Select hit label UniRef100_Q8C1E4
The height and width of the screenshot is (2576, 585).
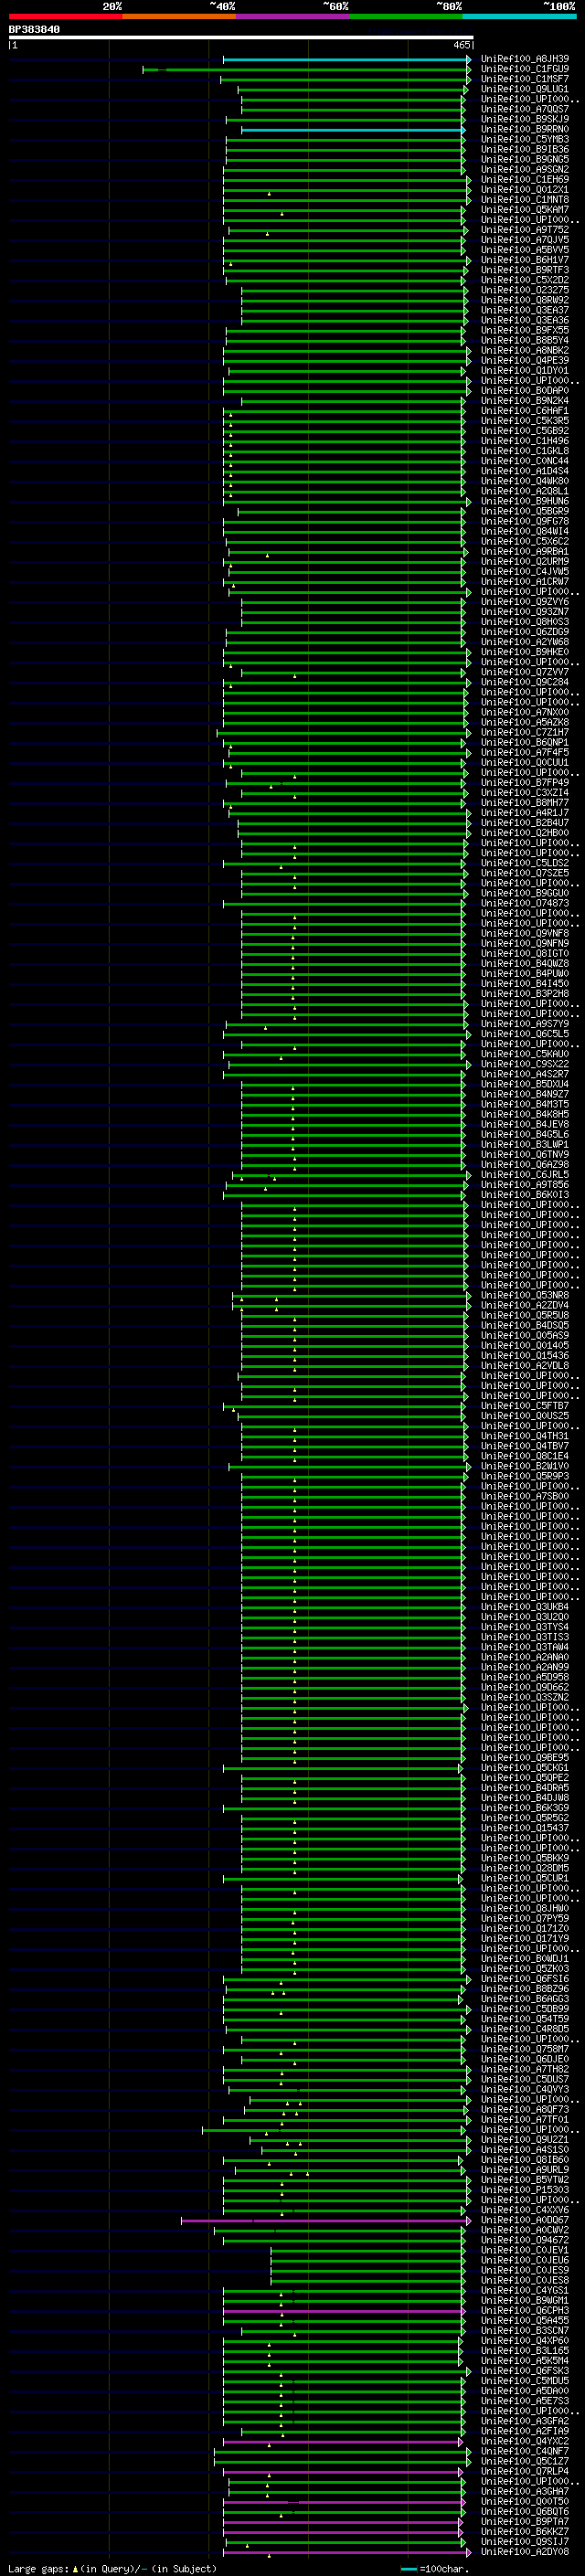point(525,1456)
